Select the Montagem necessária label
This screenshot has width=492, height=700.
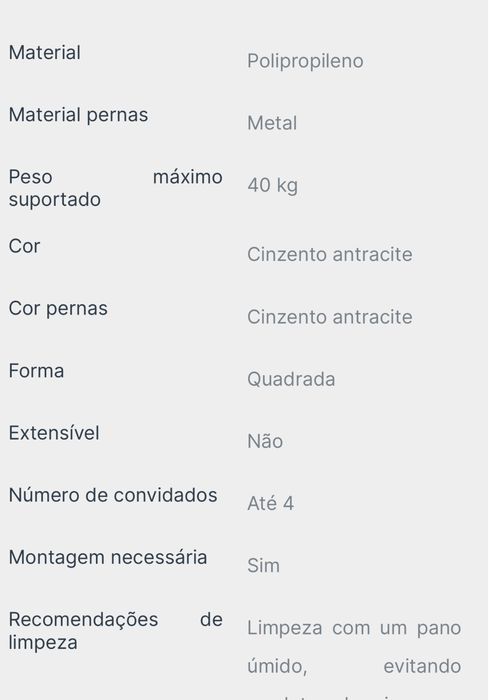pos(108,558)
